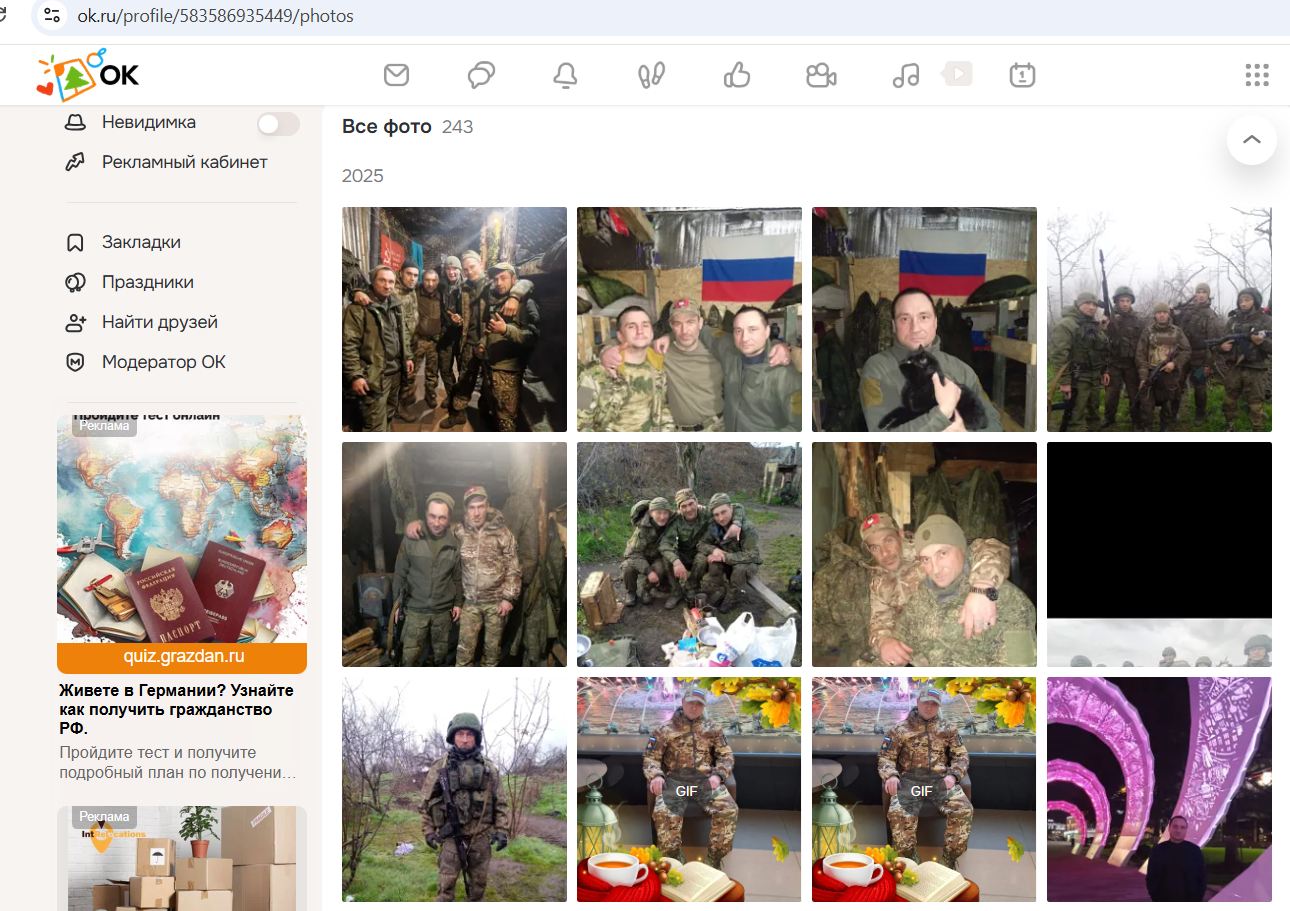Open the music note icon

(905, 73)
